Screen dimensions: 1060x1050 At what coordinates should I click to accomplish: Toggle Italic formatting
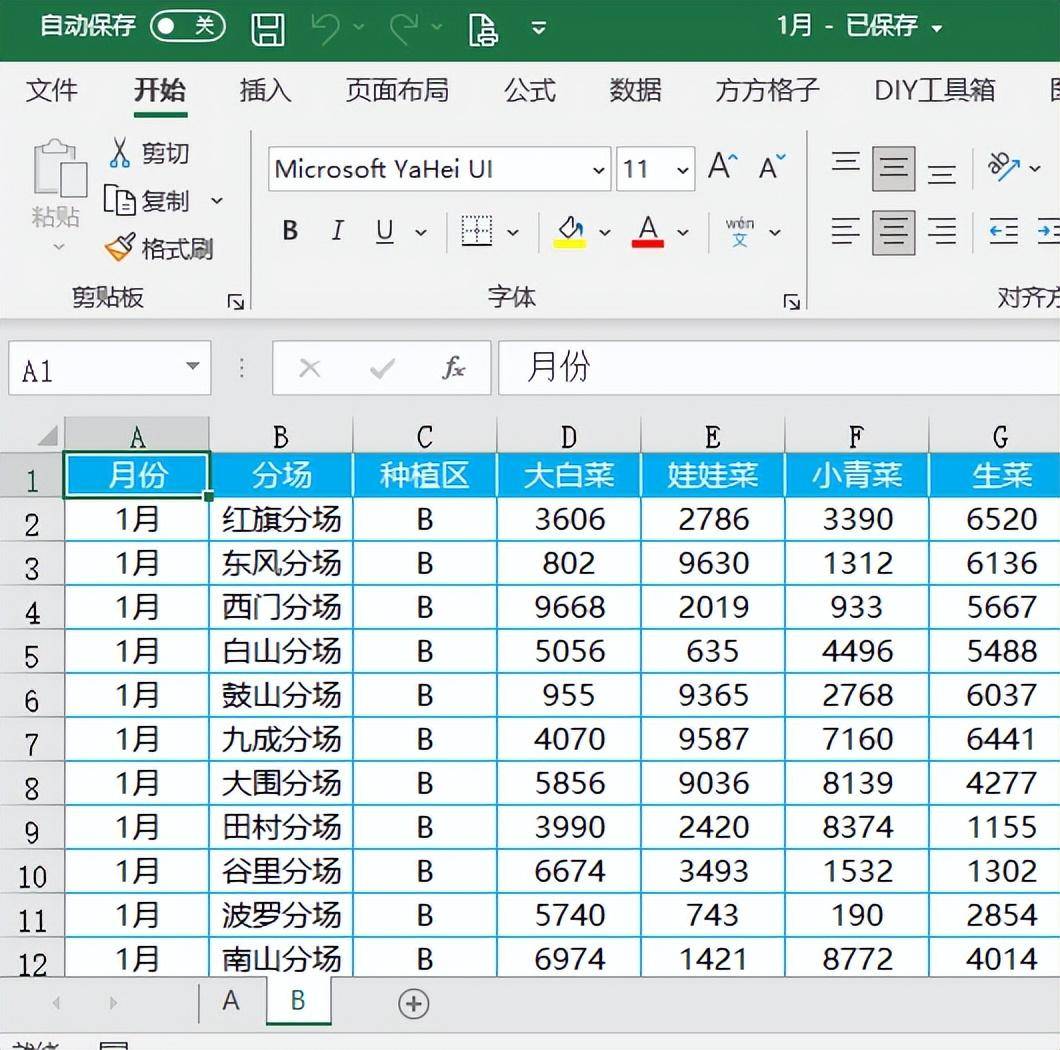point(337,231)
